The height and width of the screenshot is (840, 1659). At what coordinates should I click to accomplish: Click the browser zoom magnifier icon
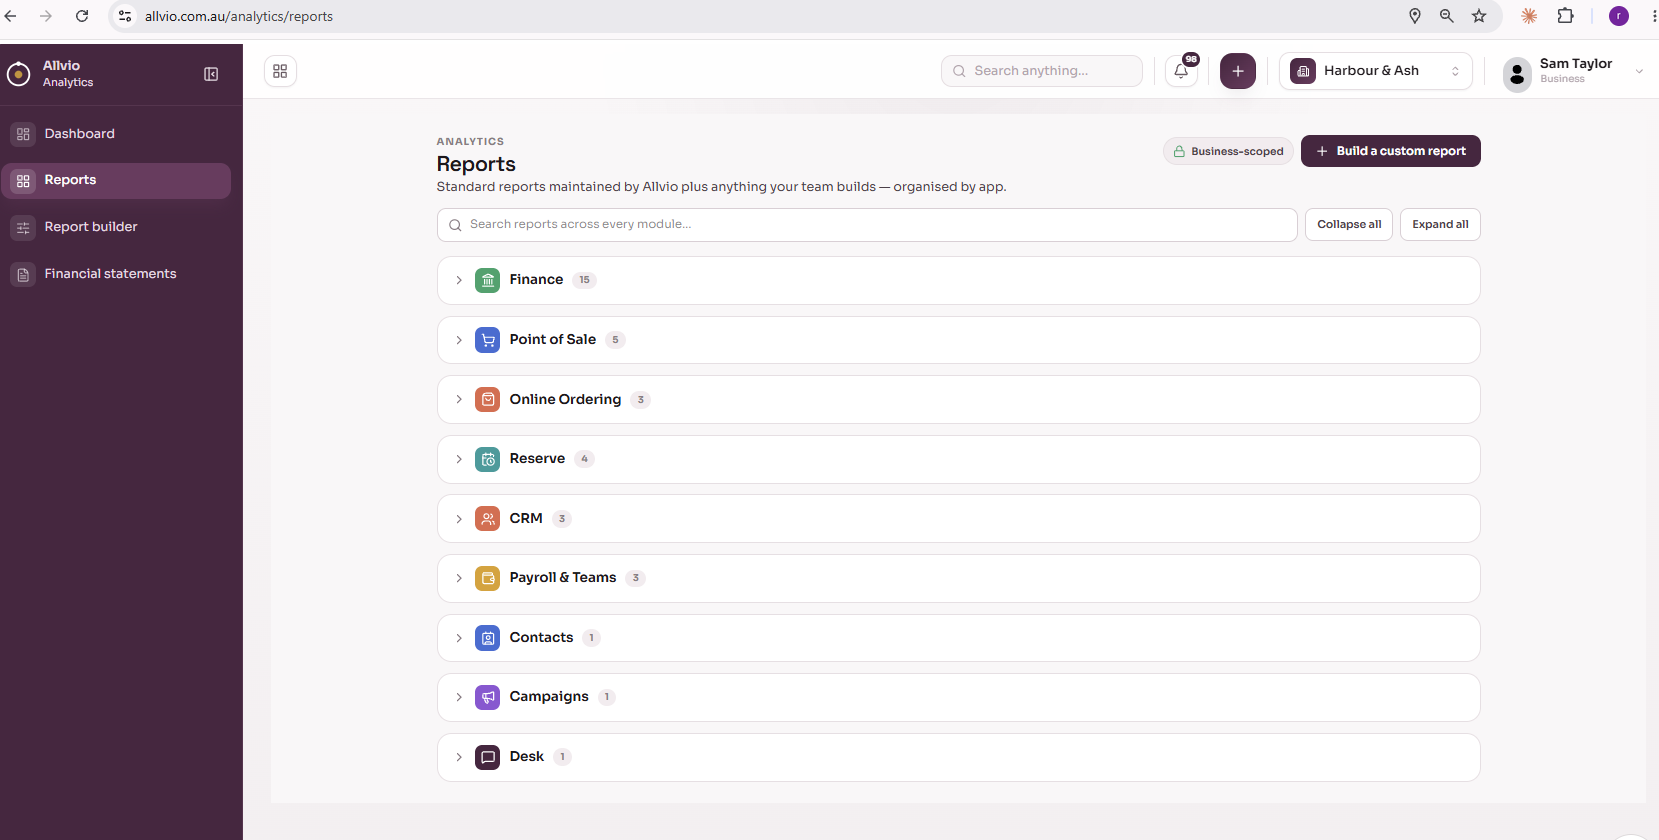pyautogui.click(x=1447, y=16)
